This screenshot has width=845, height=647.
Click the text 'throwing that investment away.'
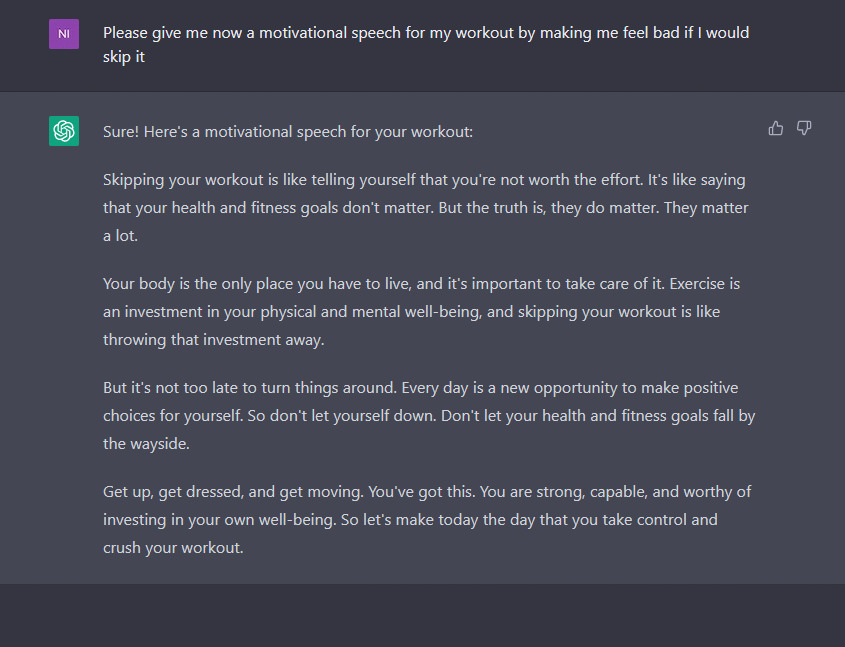tap(215, 339)
